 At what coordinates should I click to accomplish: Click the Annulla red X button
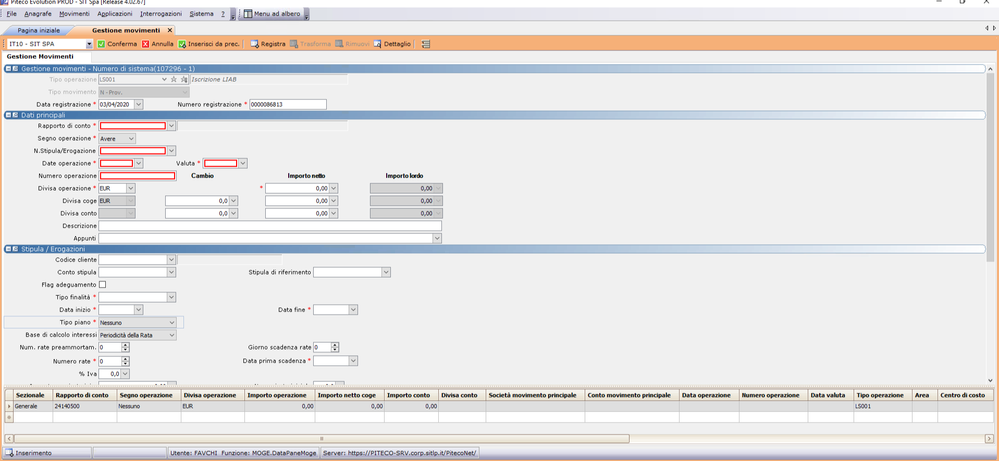[157, 44]
